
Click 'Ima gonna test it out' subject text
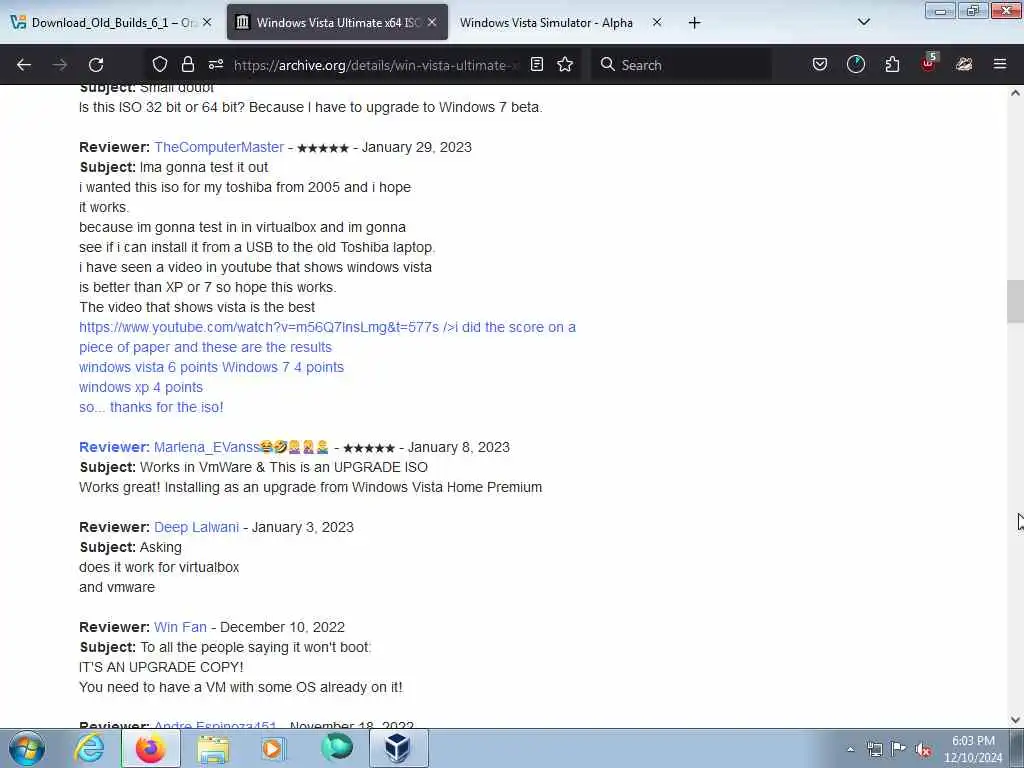point(204,167)
